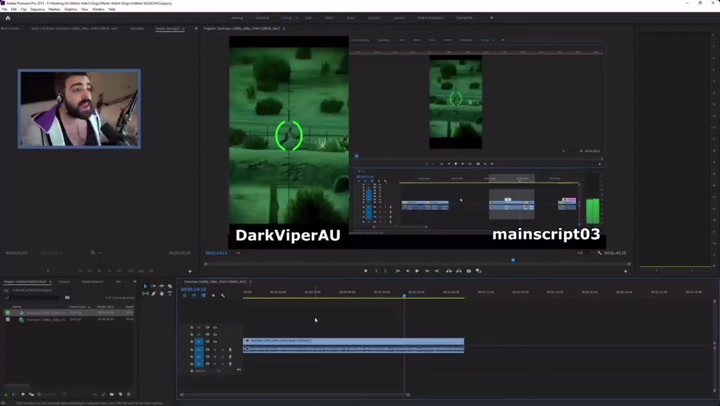Add a marker from the Program monitor controls
This screenshot has height=406, width=720.
click(366, 271)
